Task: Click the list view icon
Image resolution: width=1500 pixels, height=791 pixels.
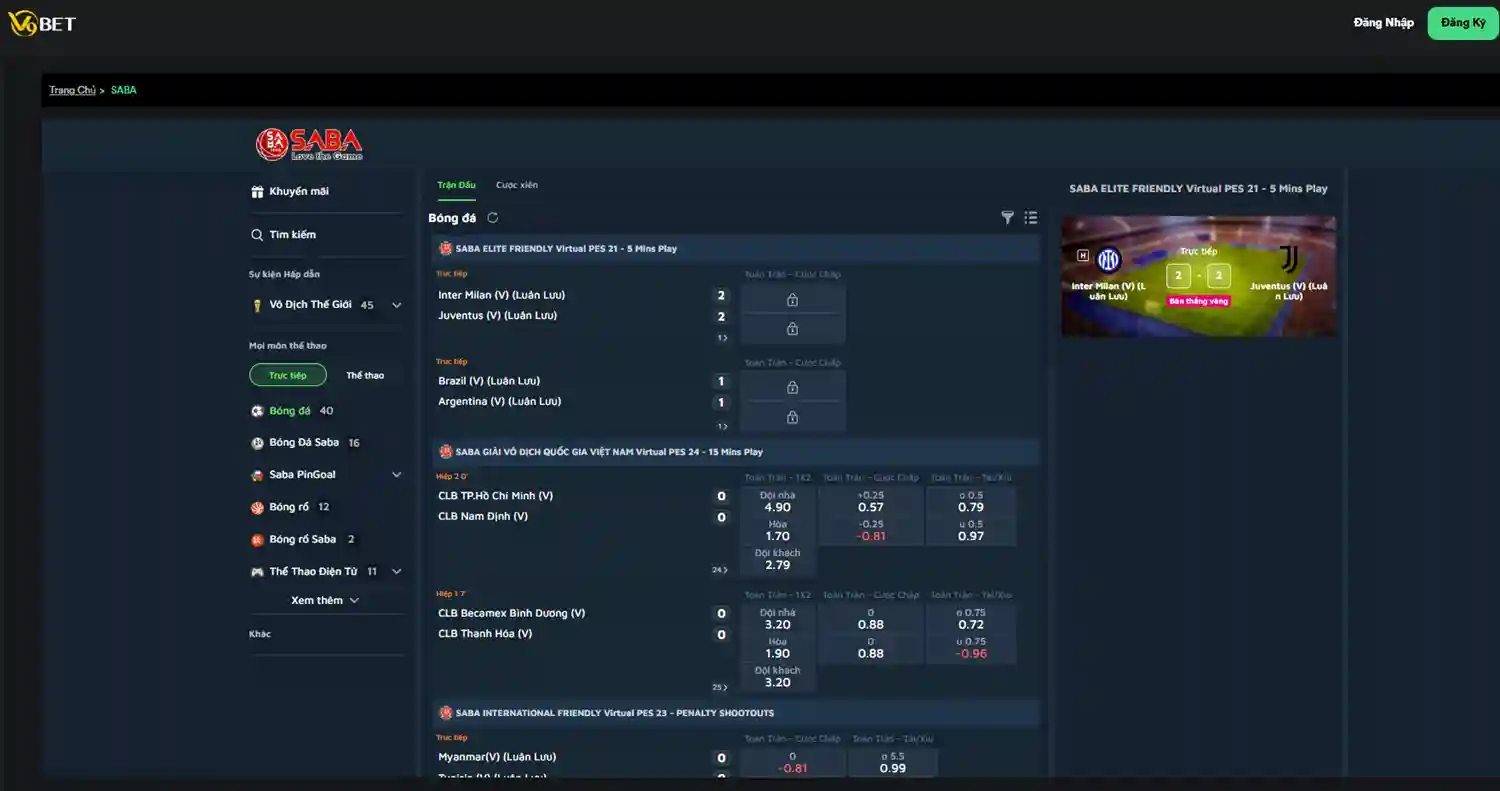Action: 1030,217
